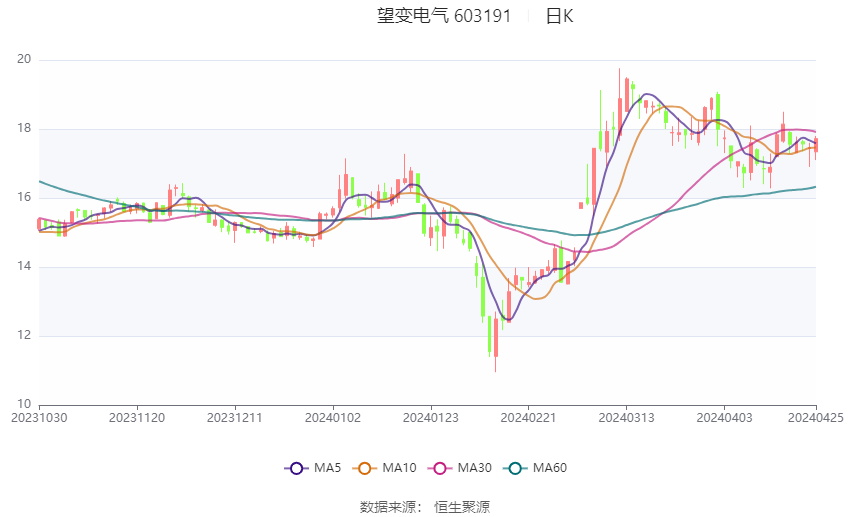Image resolution: width=850 pixels, height=517 pixels.
Task: Click the 20231120 date axis label
Action: pyautogui.click(x=137, y=418)
